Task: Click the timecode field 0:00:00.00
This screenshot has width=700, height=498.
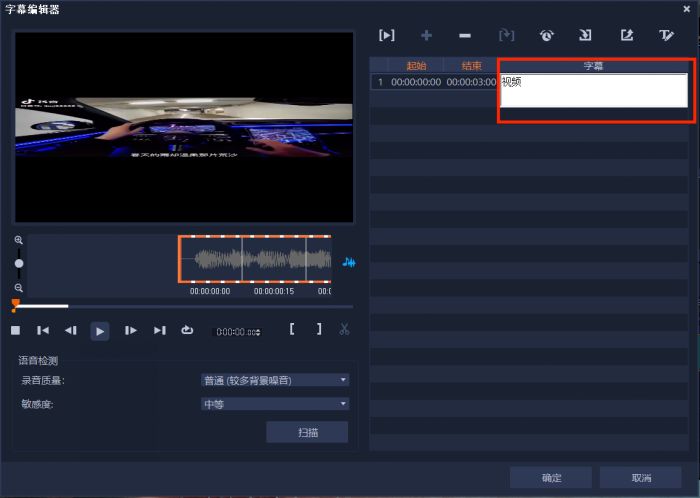Action: 236,332
